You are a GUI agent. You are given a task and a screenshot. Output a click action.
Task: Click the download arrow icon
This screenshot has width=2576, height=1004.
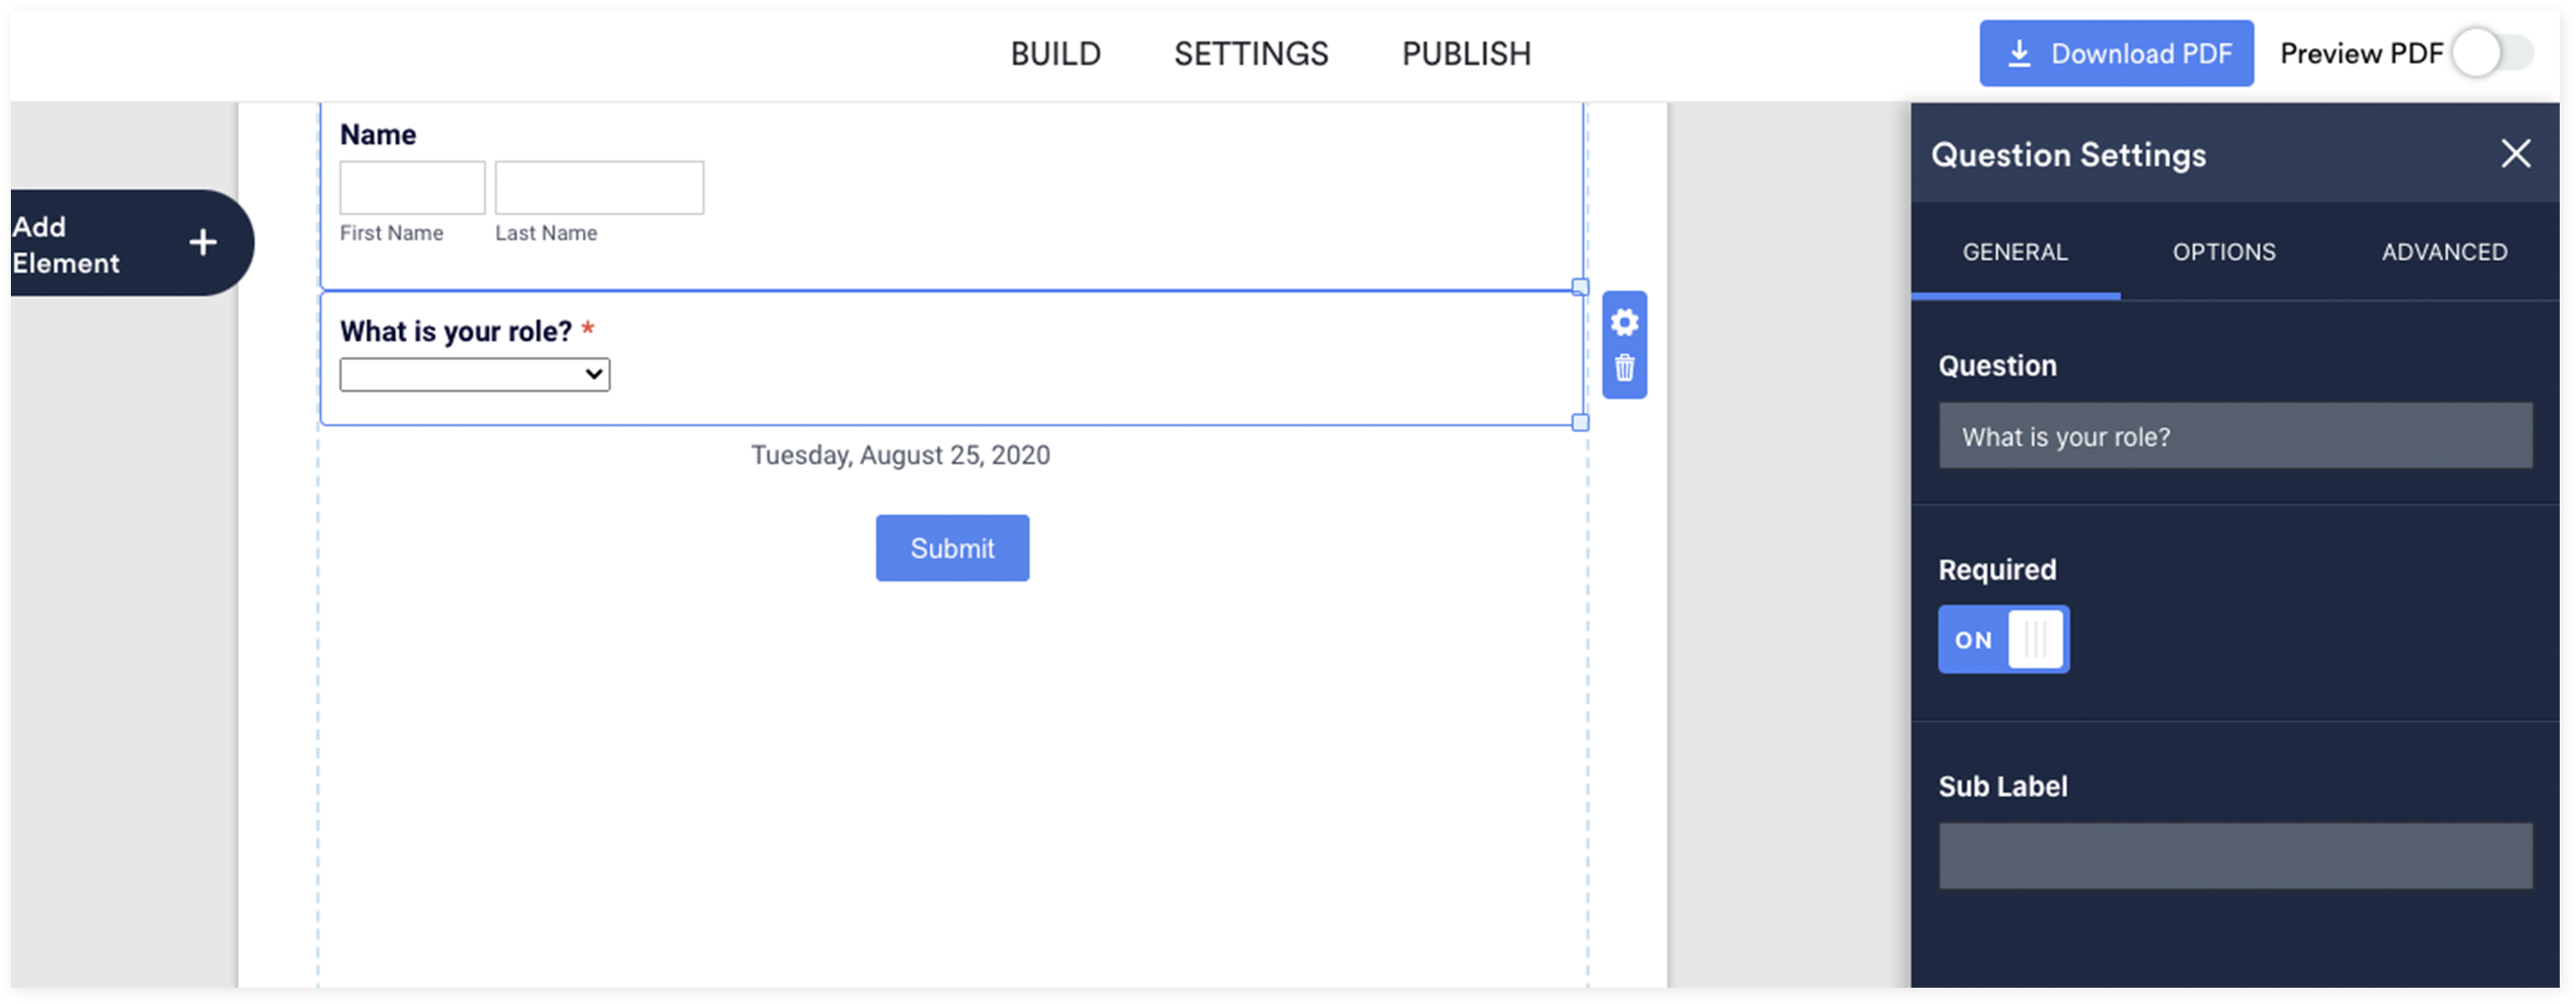pos(2019,53)
